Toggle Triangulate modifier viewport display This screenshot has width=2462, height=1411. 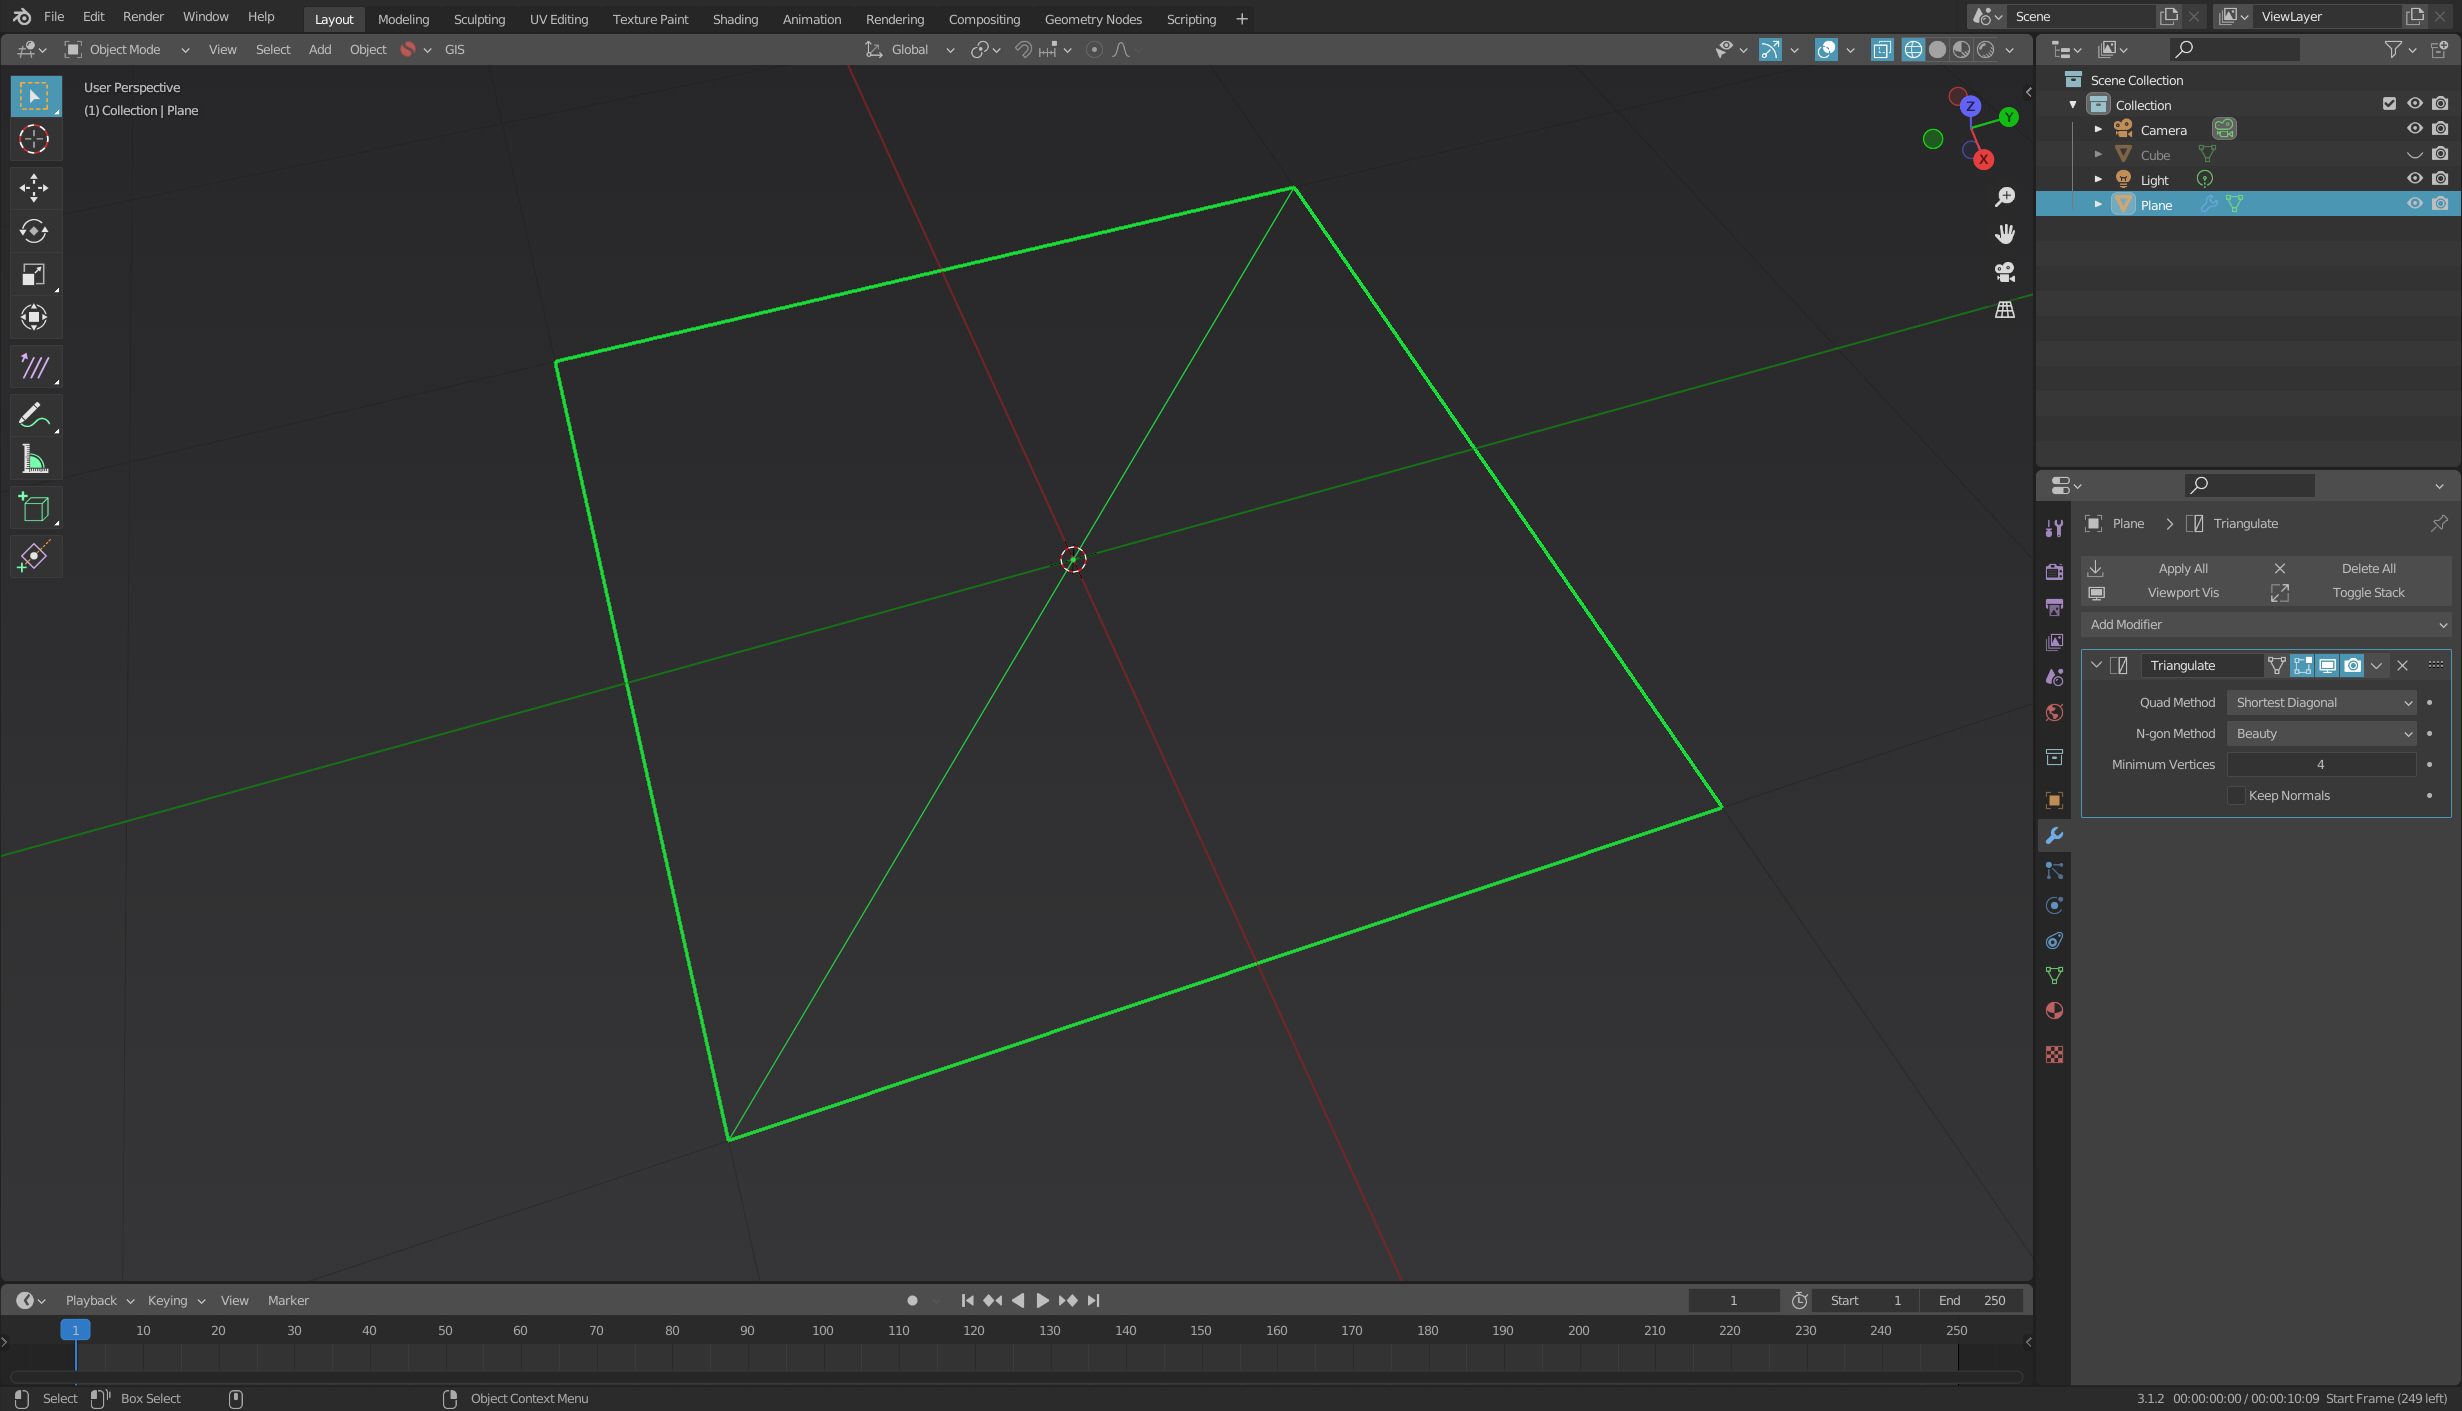2327,665
